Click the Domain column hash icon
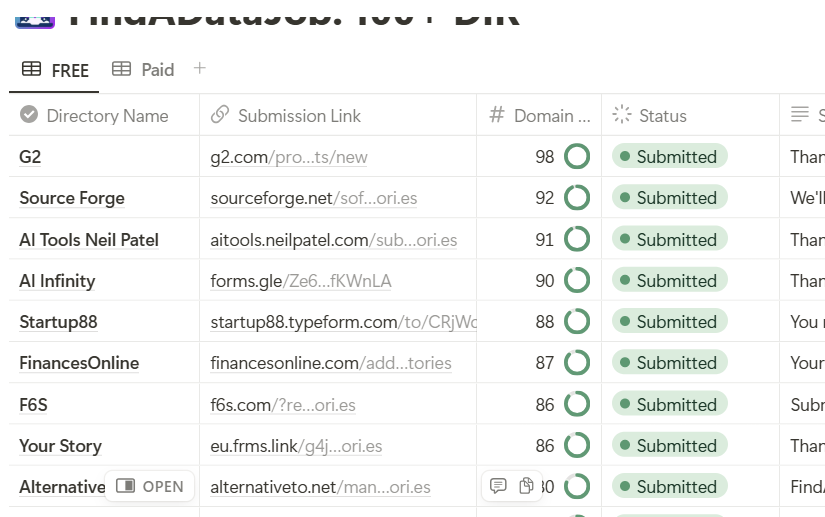This screenshot has width=825, height=517. tap(497, 115)
